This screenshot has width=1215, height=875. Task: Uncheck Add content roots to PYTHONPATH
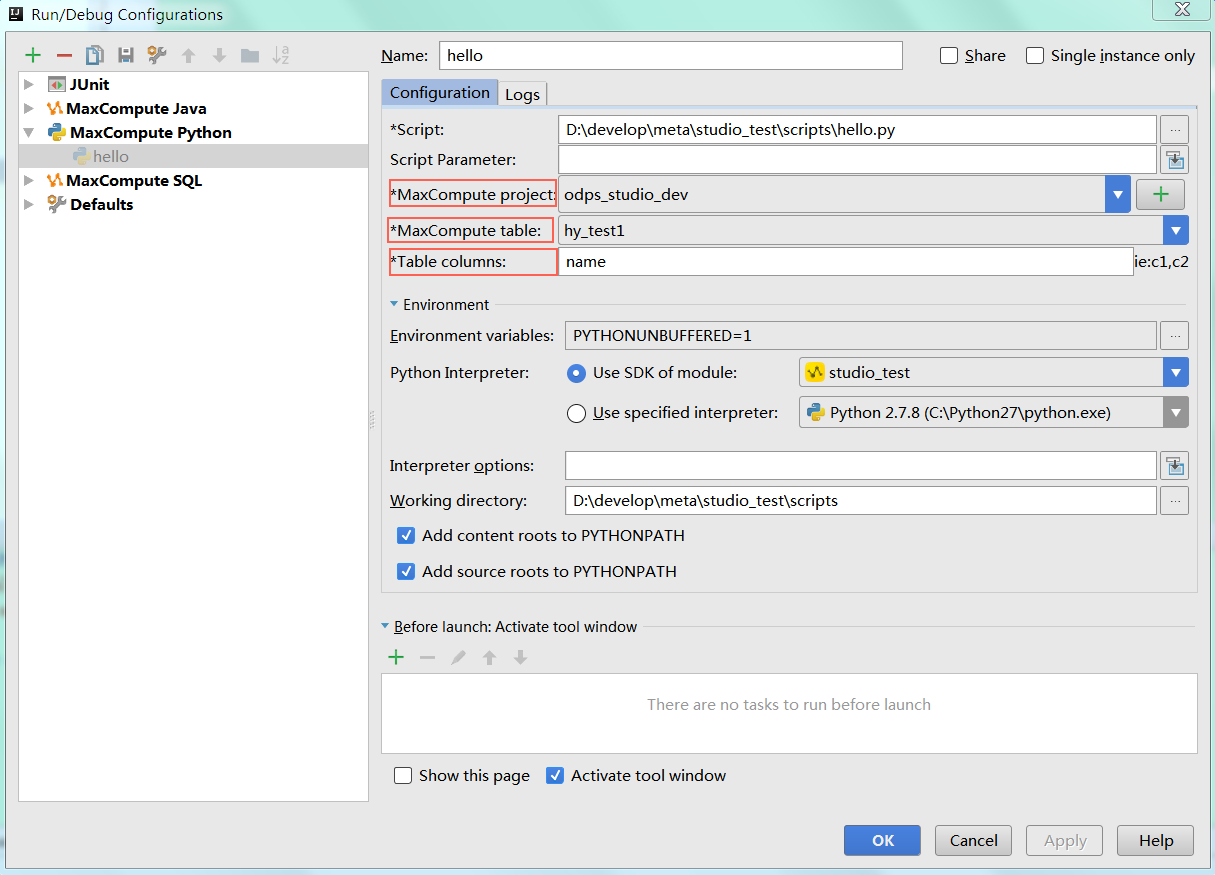point(406,536)
